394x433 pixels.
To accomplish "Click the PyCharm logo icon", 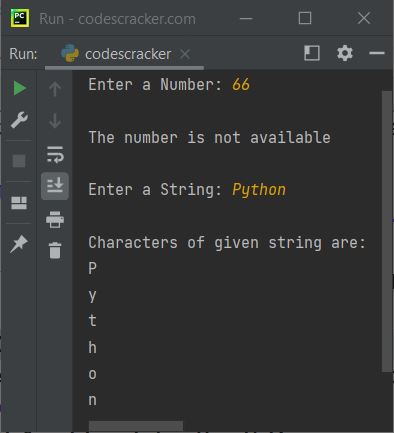I will coord(20,18).
